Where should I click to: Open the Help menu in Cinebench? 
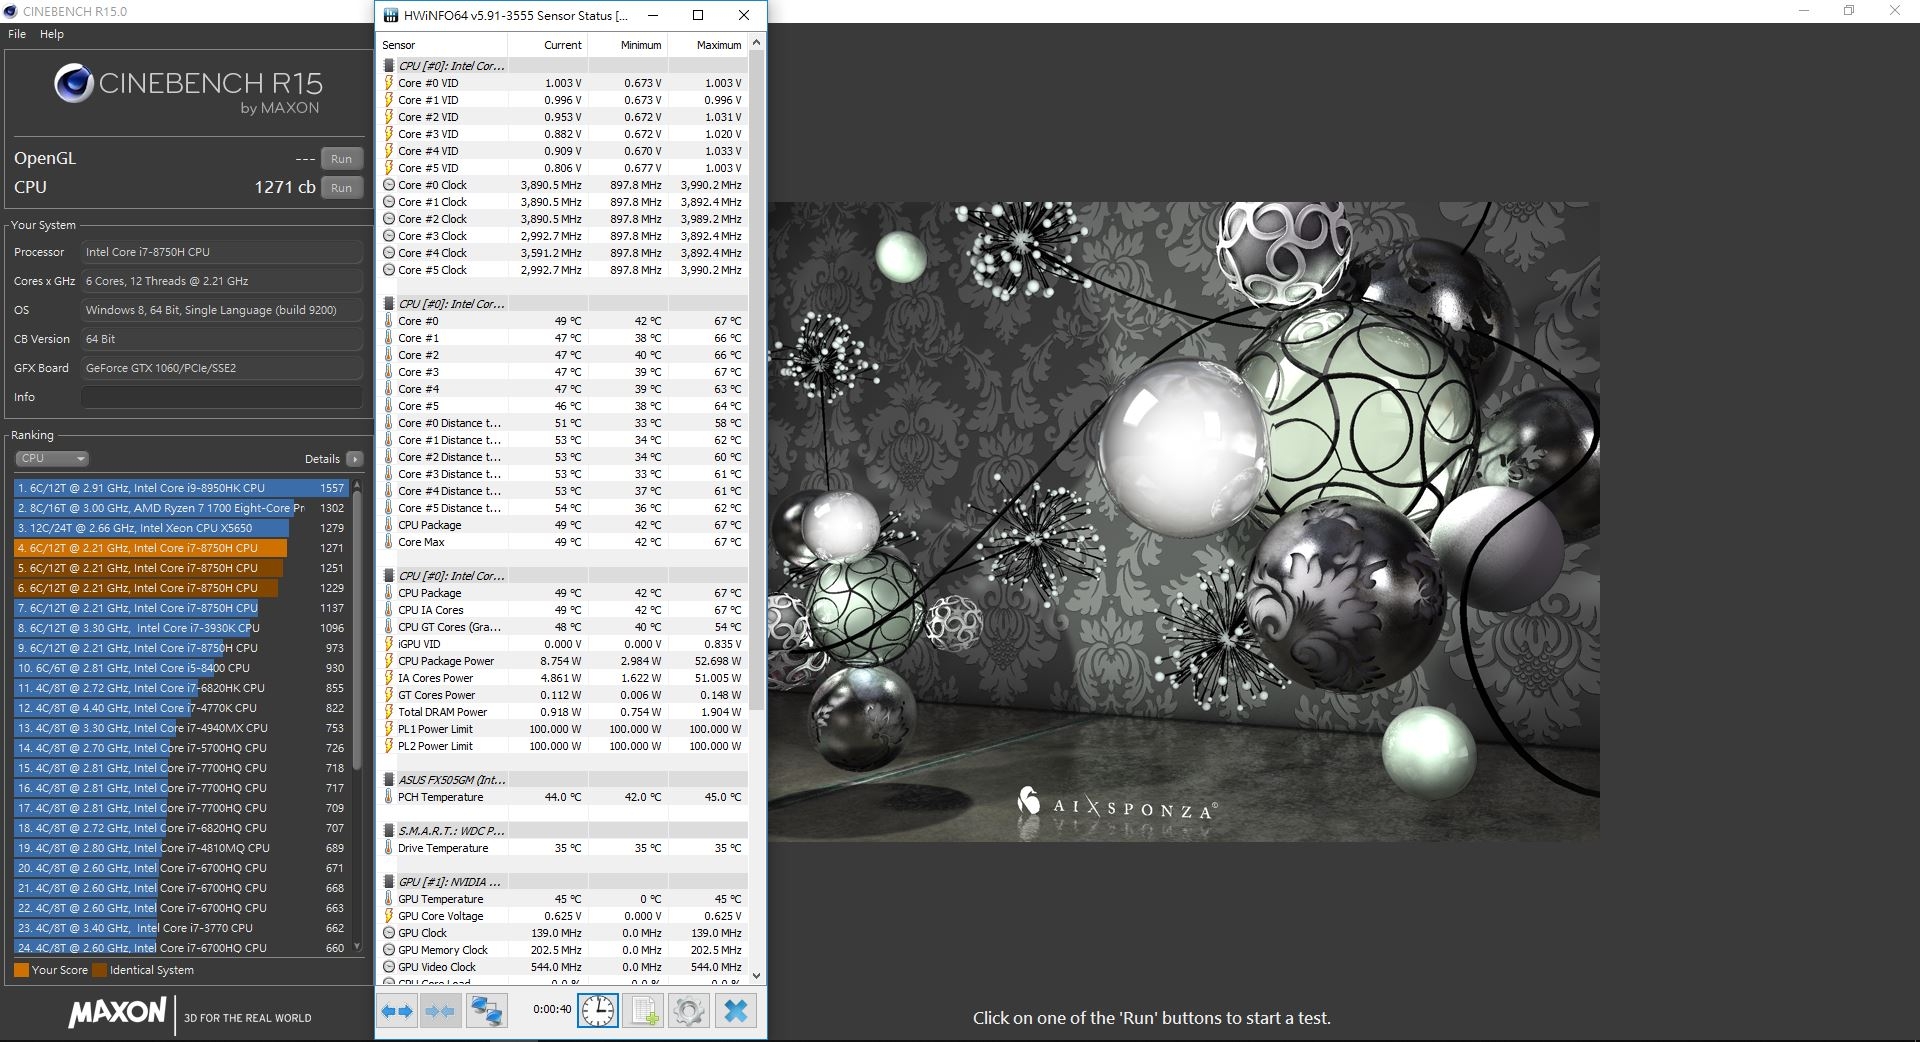[x=52, y=34]
